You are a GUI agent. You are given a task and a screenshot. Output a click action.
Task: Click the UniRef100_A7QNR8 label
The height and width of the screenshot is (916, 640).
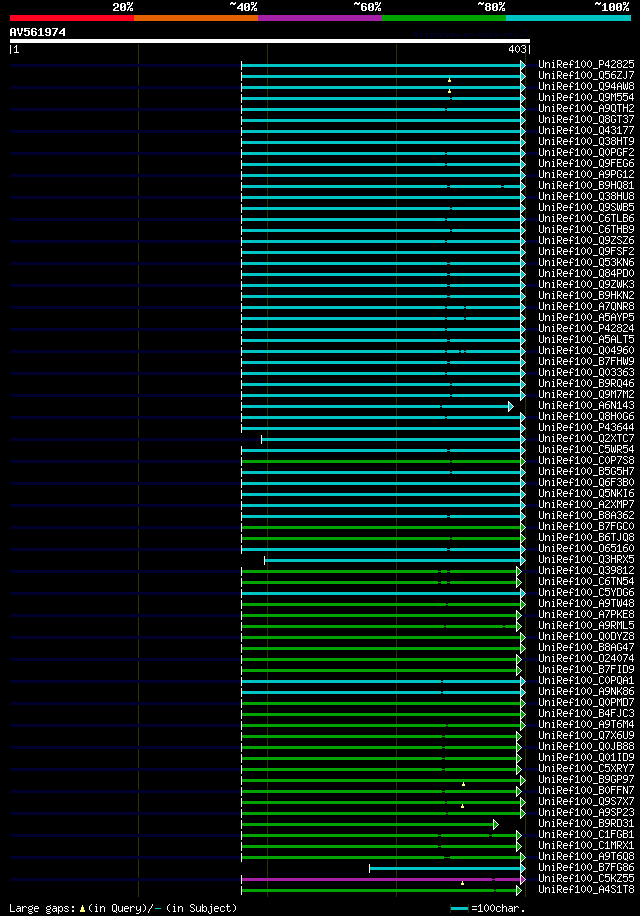click(x=586, y=307)
